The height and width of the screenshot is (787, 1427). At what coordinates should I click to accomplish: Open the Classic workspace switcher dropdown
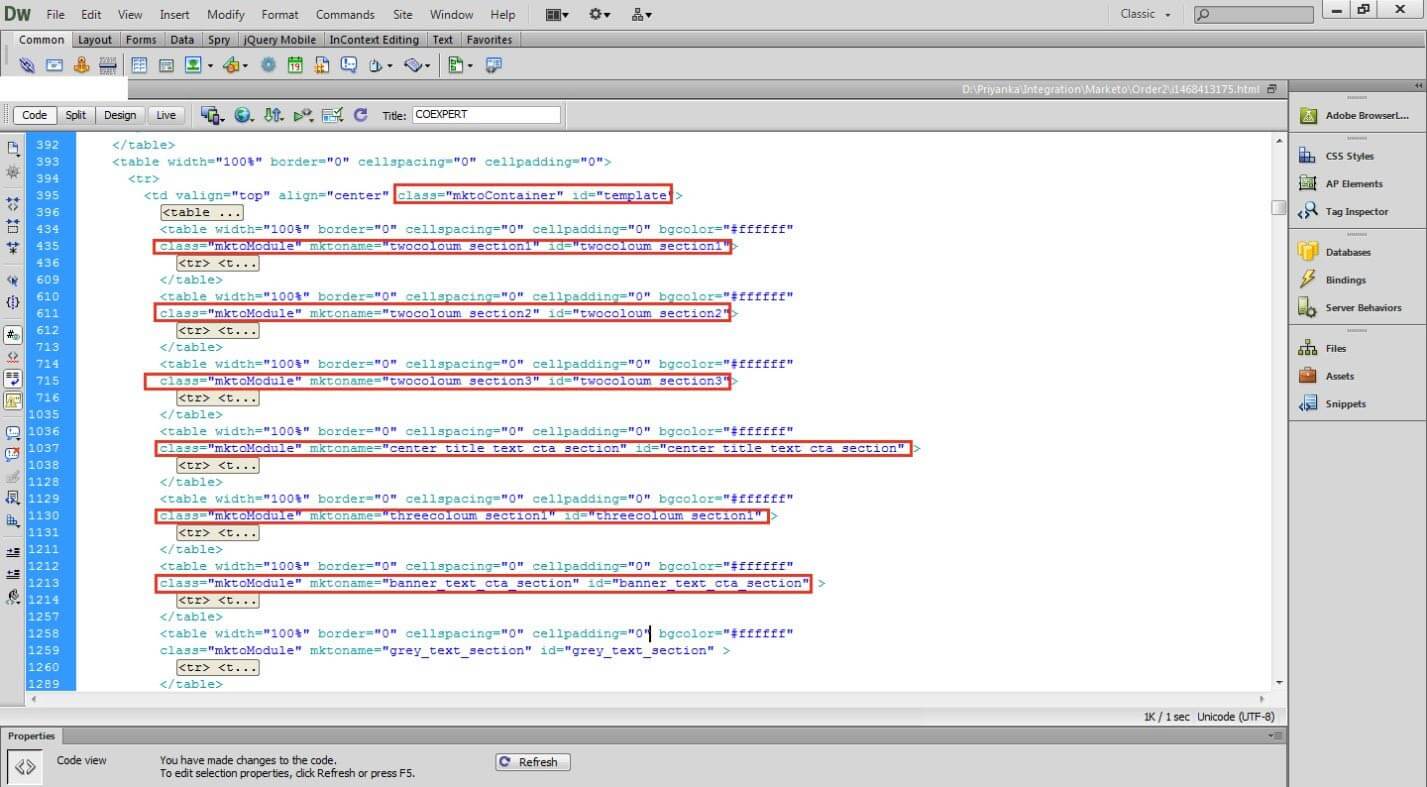[x=1145, y=14]
